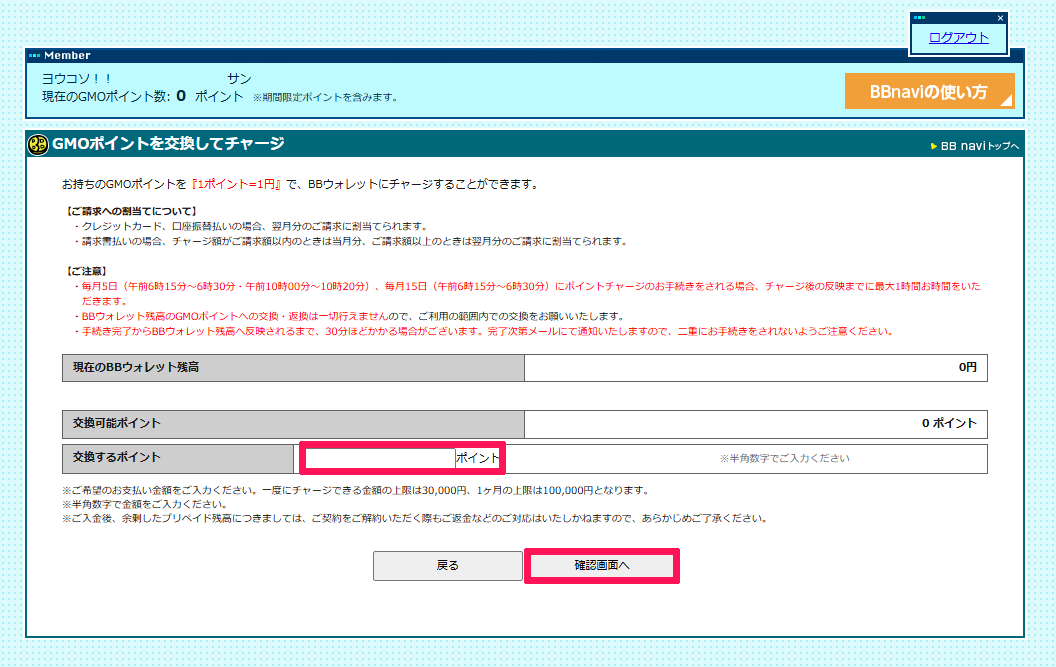
Task: Click the 【ご請求への割当てについて】 heading
Action: pos(131,212)
